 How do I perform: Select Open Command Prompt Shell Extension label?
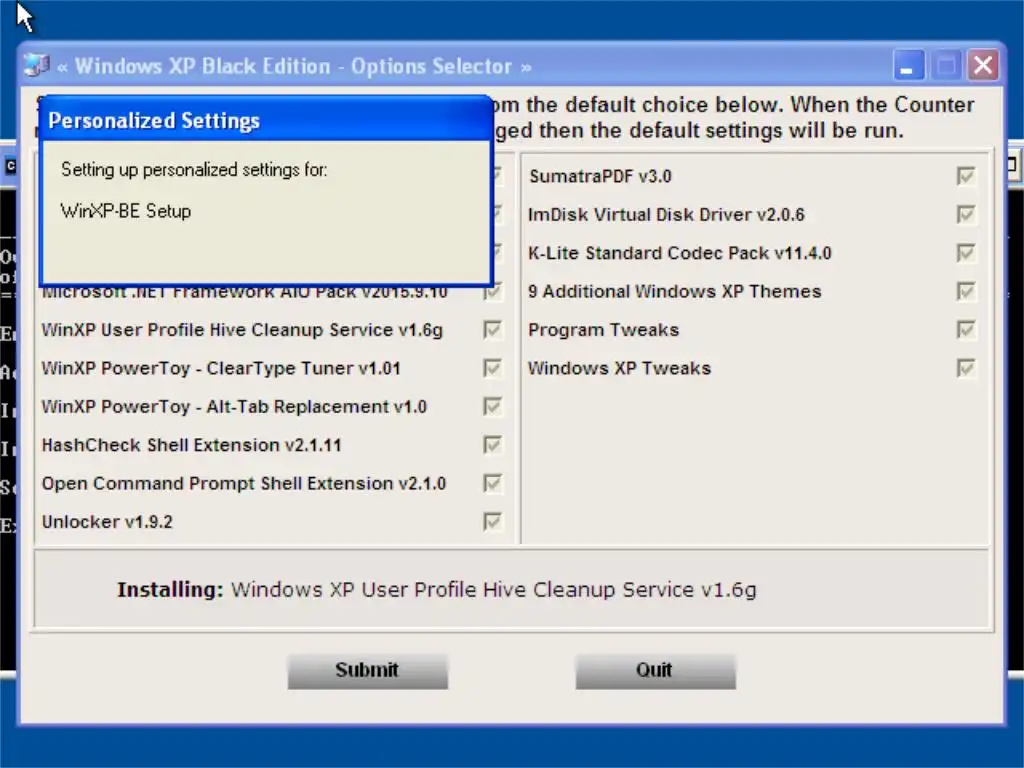coord(244,484)
